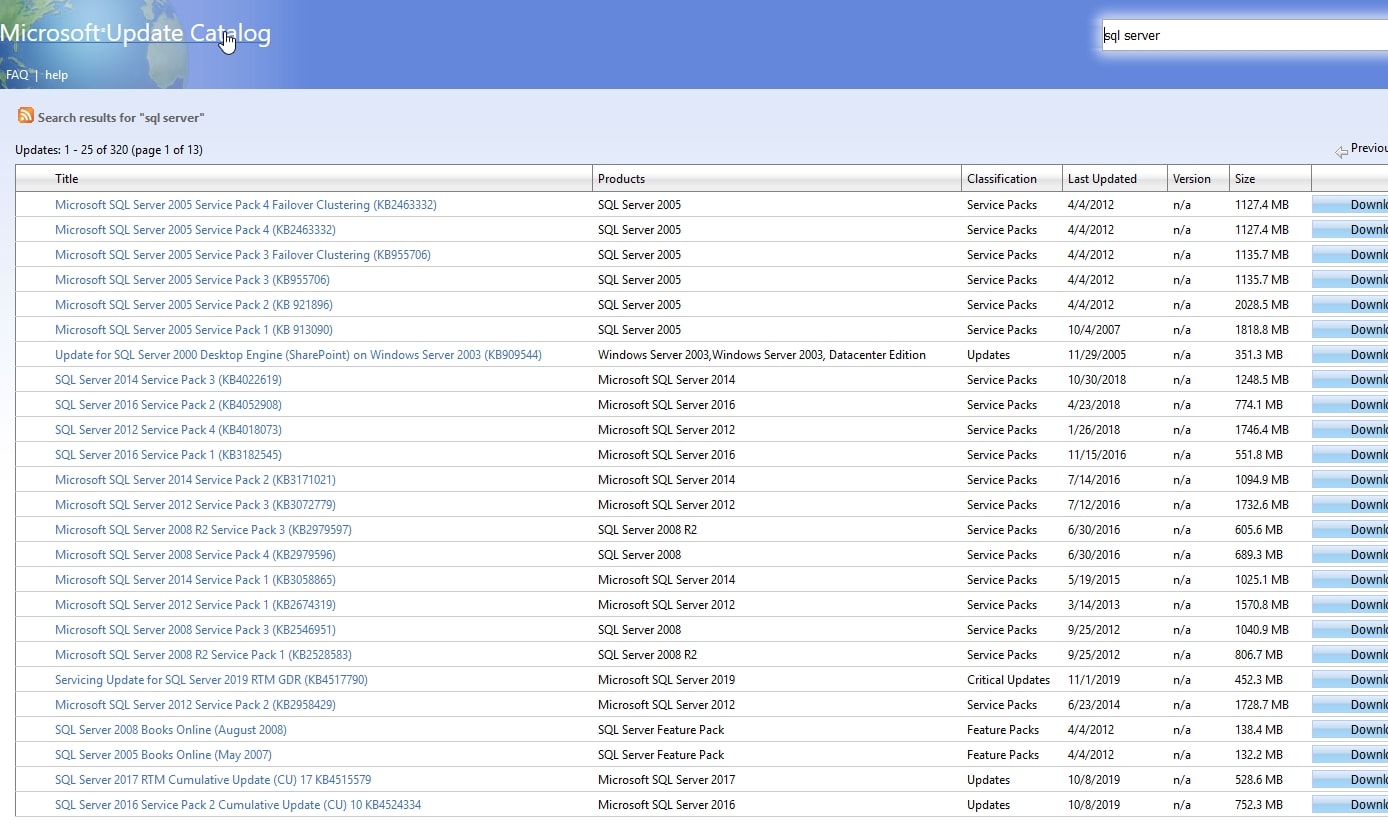Click the Previous page arrow icon
The width and height of the screenshot is (1388, 839).
pos(1341,151)
